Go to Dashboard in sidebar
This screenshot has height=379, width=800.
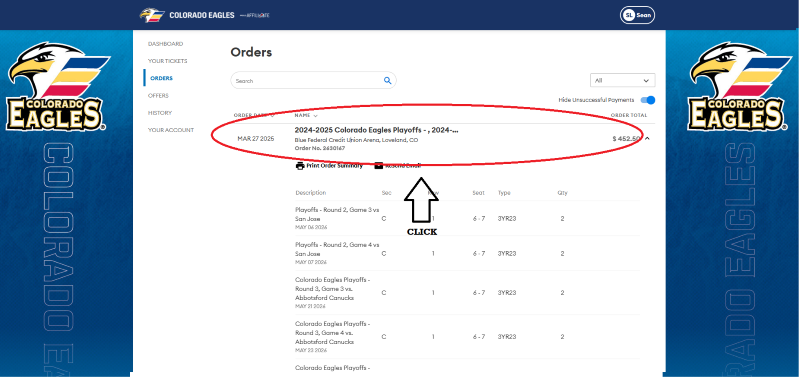165,44
